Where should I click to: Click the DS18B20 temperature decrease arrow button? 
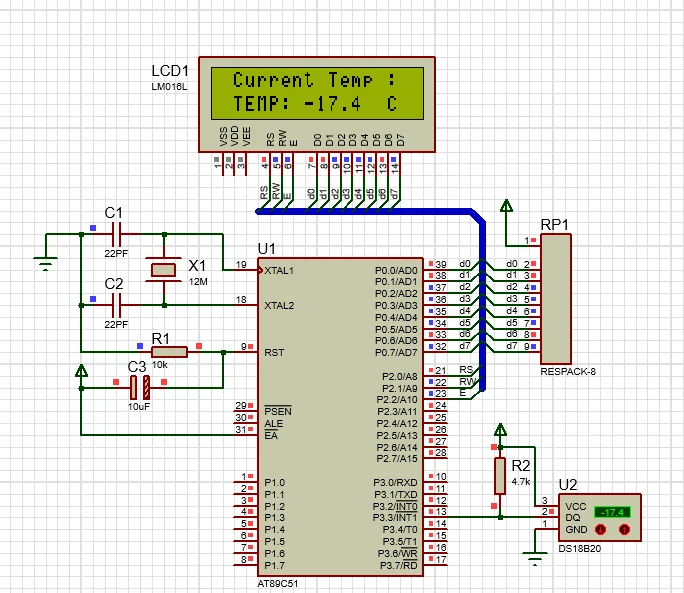[x=601, y=529]
